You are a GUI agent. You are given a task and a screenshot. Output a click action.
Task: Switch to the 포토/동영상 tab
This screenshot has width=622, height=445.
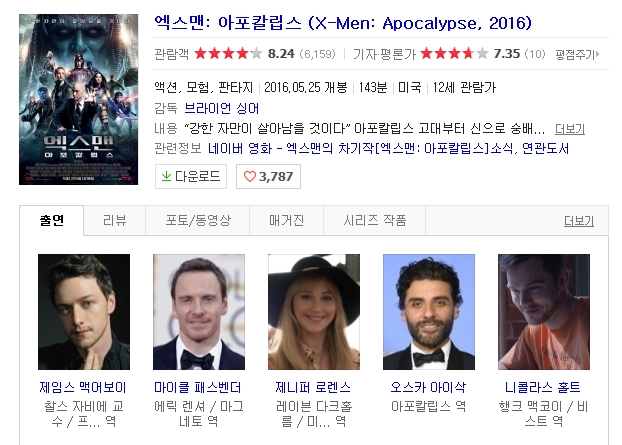coord(198,220)
